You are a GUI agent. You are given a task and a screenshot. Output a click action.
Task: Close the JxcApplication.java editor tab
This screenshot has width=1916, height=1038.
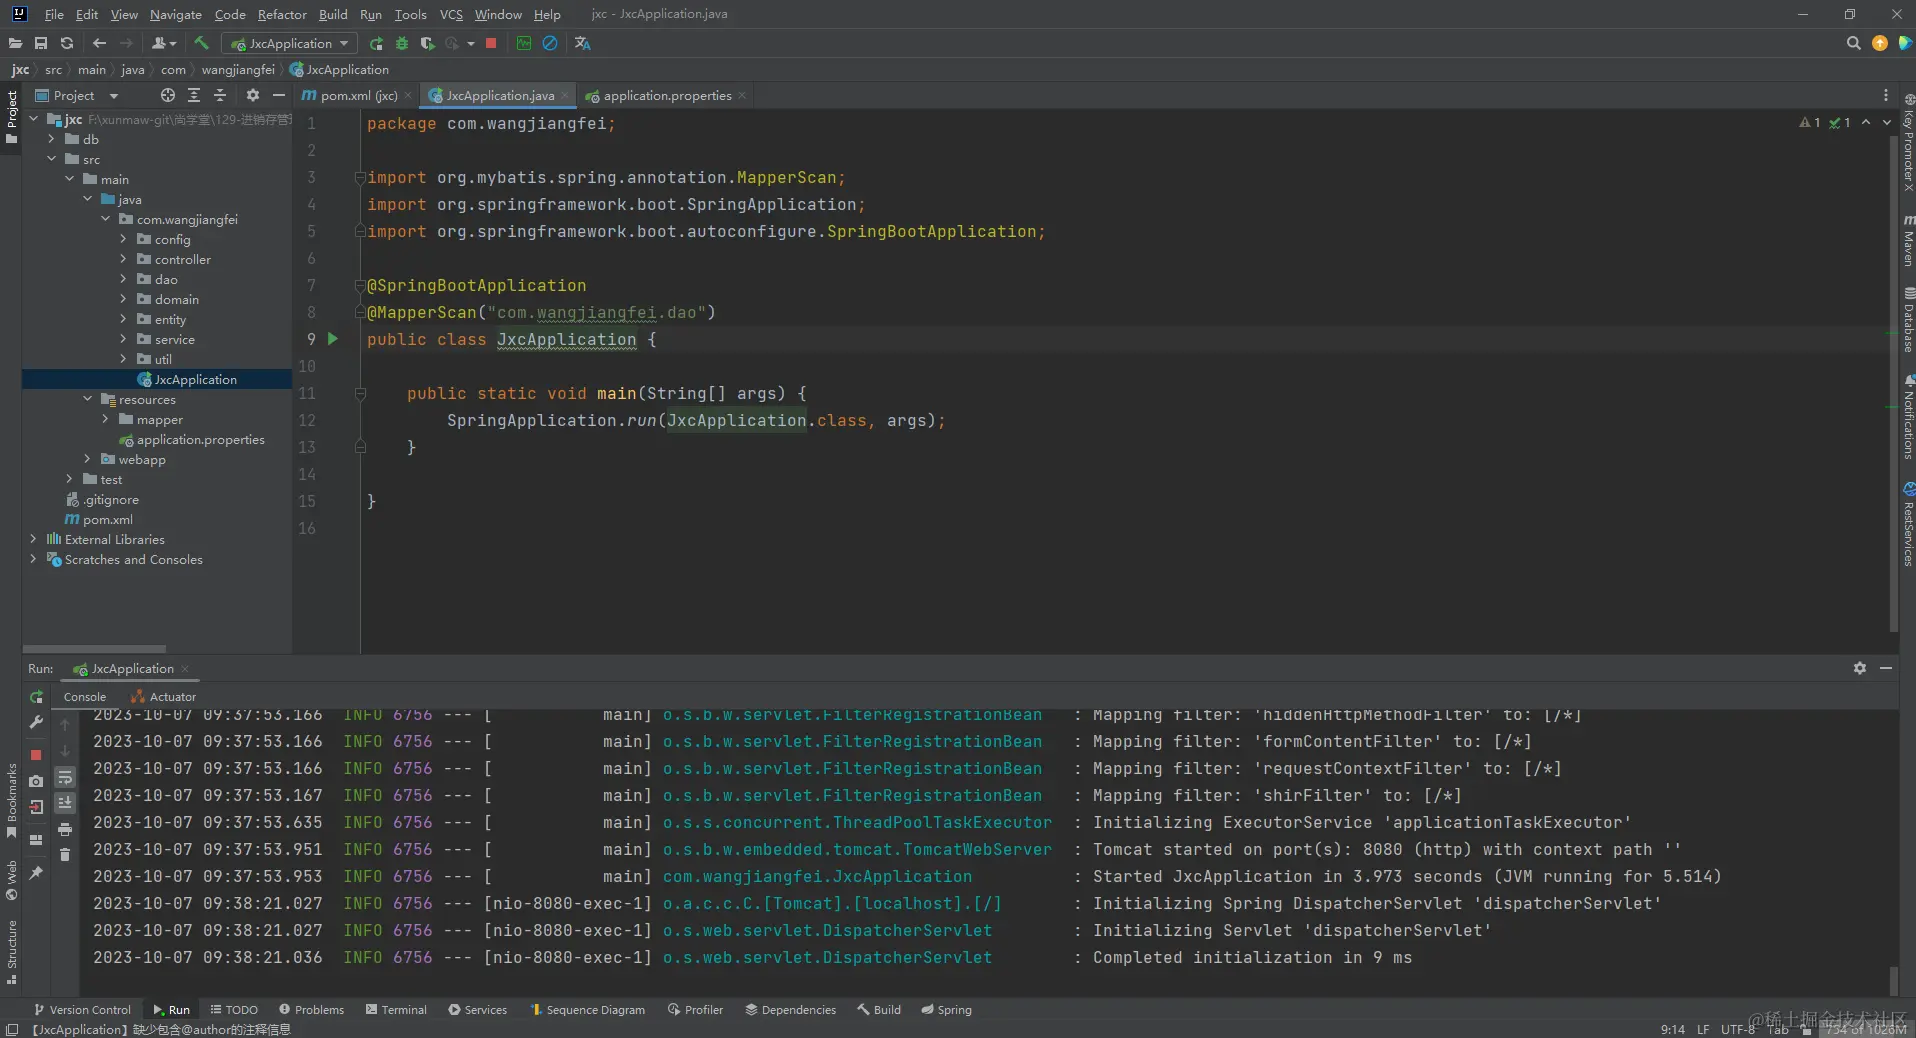[565, 95]
